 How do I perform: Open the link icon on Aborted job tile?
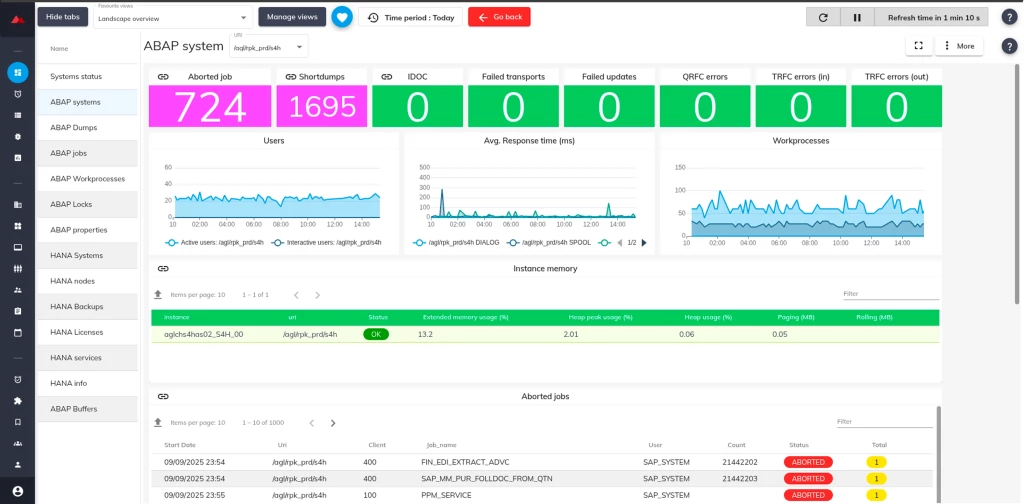click(163, 76)
